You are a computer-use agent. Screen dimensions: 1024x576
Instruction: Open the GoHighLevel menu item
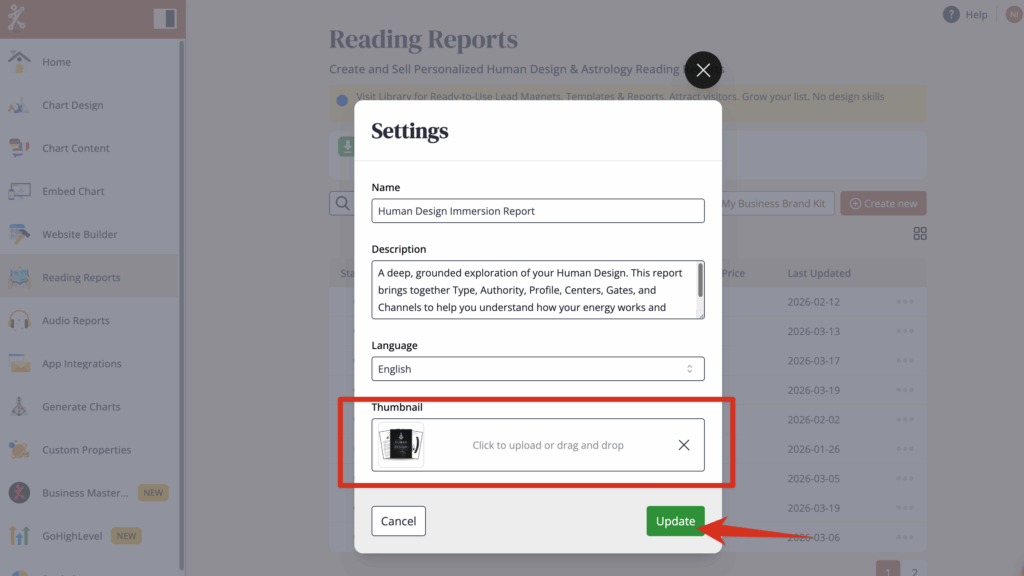pos(72,536)
